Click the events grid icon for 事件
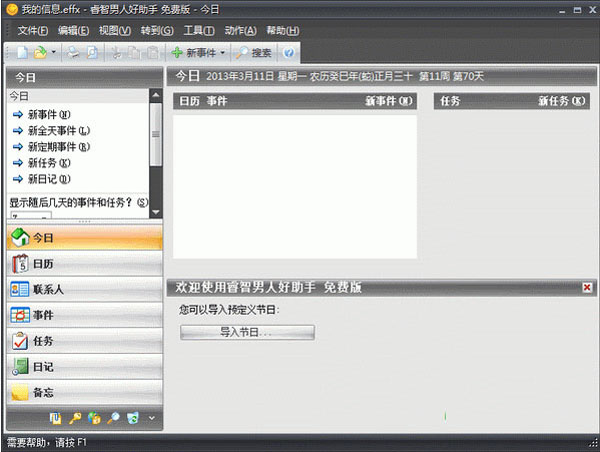The width and height of the screenshot is (600, 452). pyautogui.click(x=20, y=315)
